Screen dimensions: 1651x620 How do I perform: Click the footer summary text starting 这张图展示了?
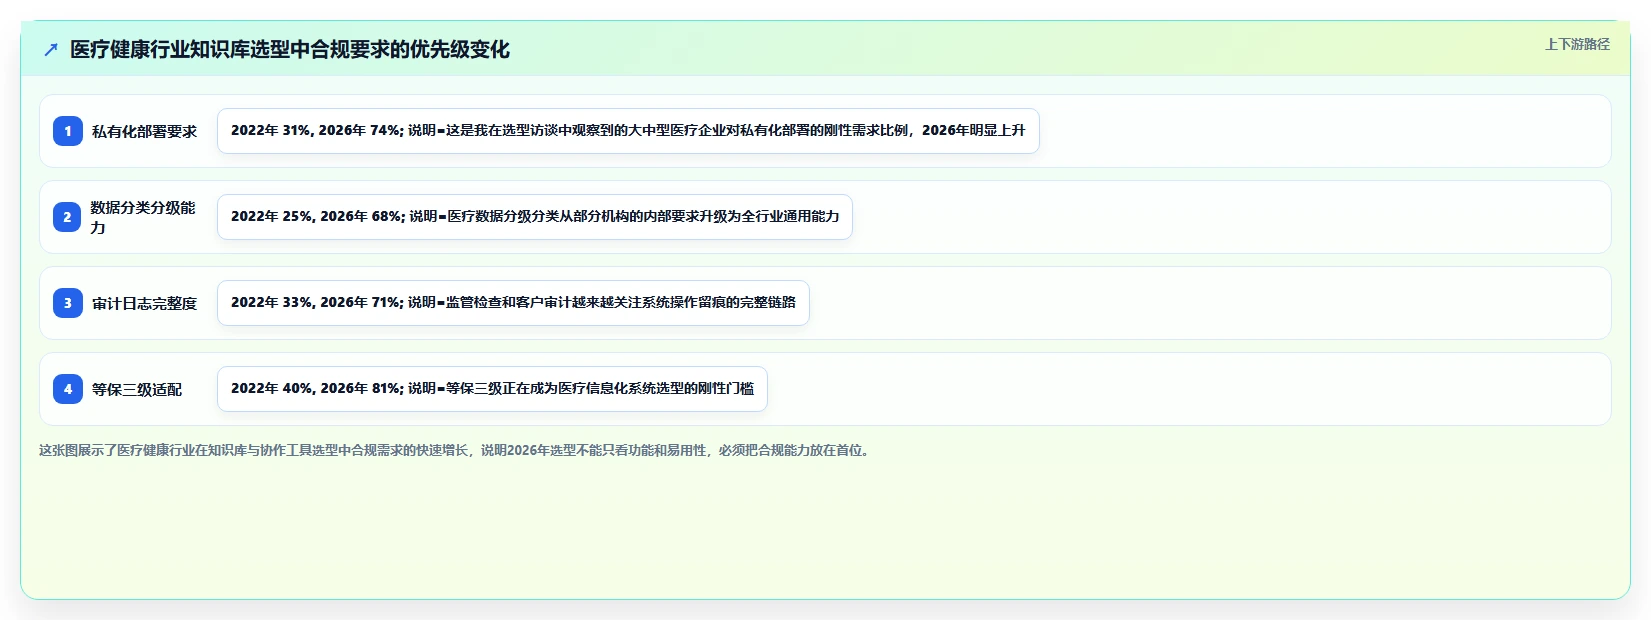[x=455, y=450]
